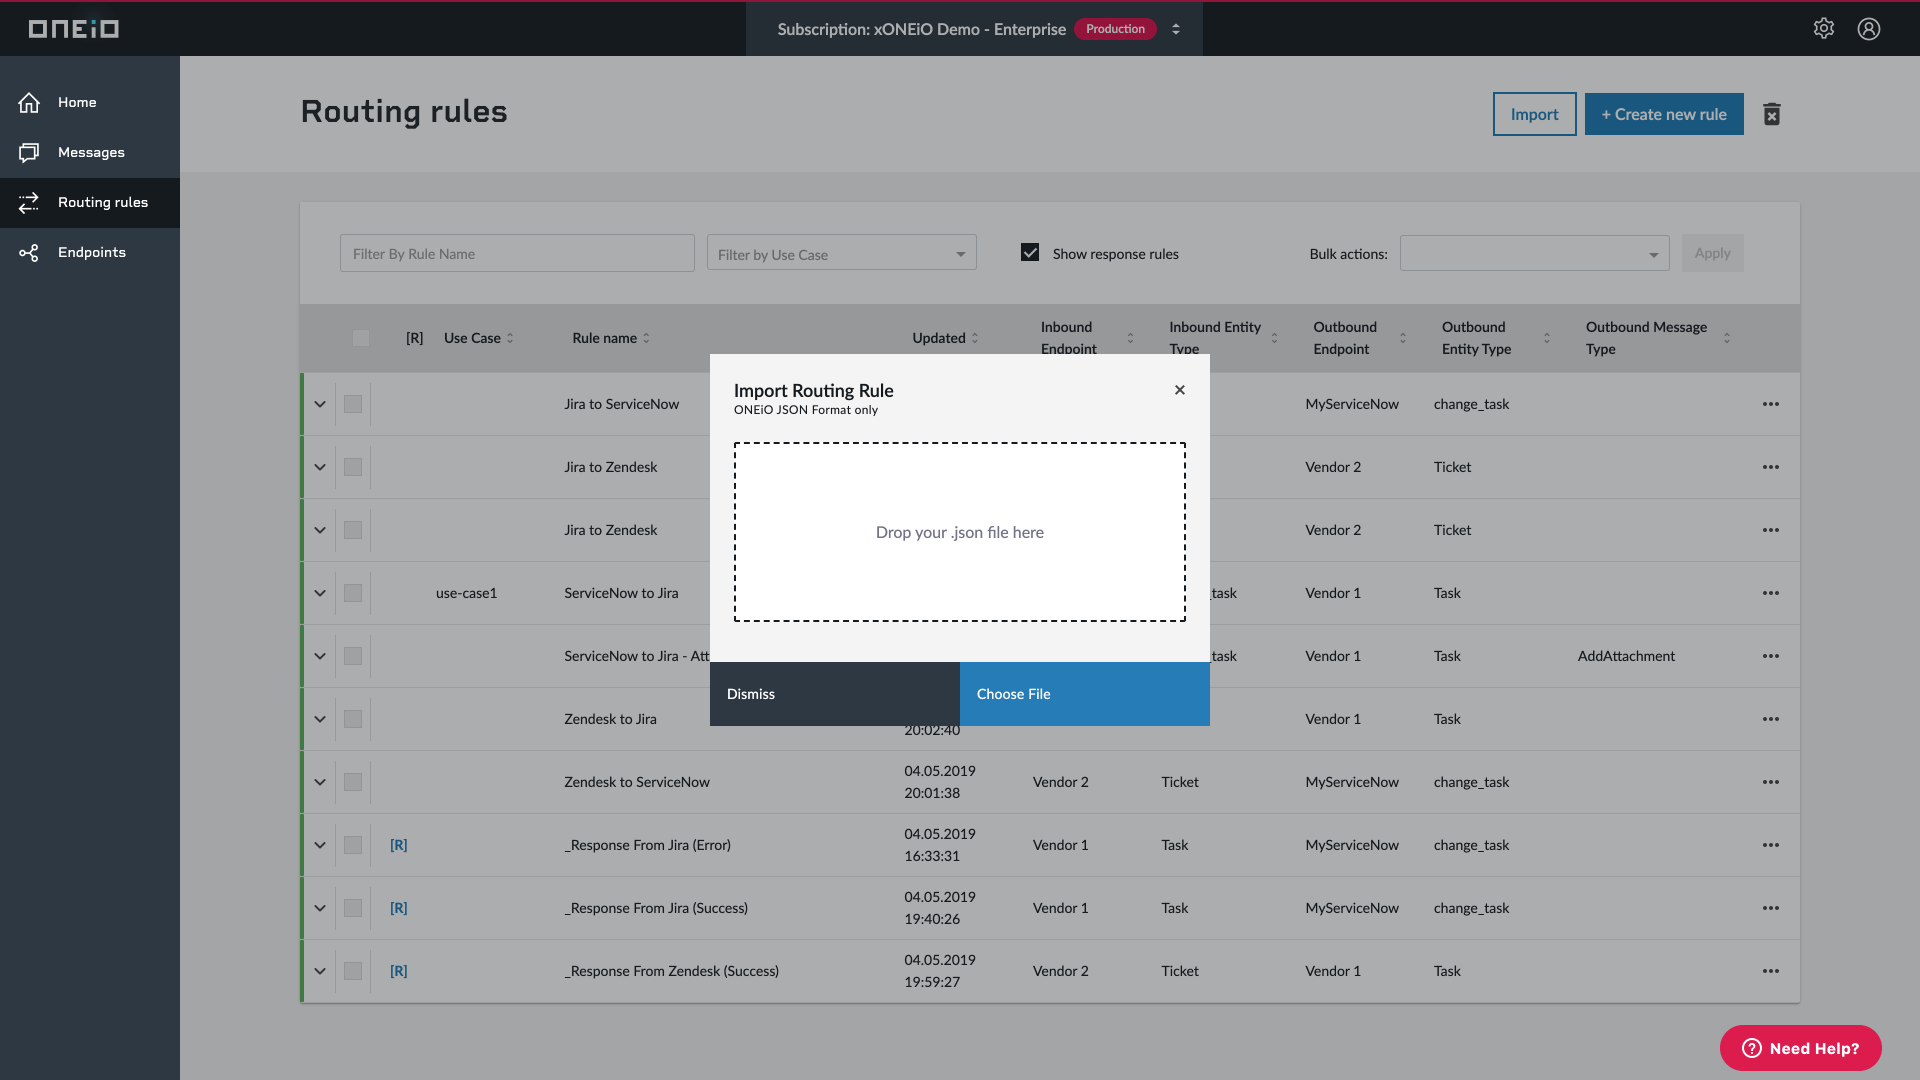Screen dimensions: 1920x1080
Task: Sort by Outbound Entity Type arrows
Action: (1546, 338)
